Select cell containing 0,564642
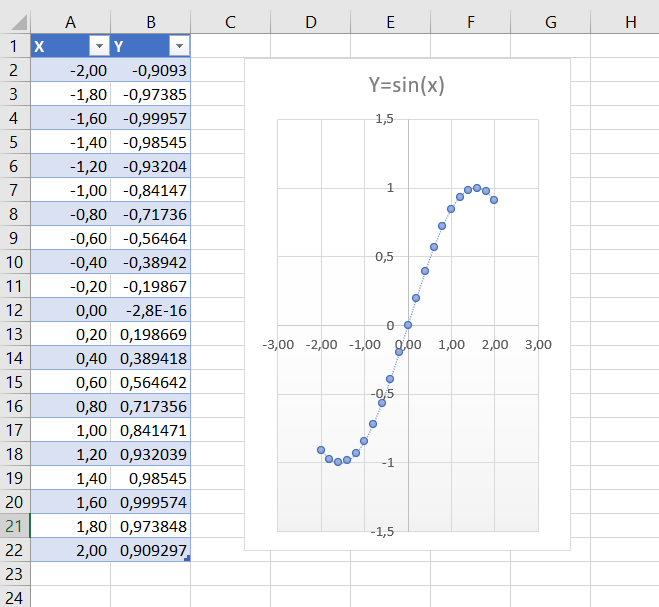Viewport: 659px width, 607px height. click(150, 382)
